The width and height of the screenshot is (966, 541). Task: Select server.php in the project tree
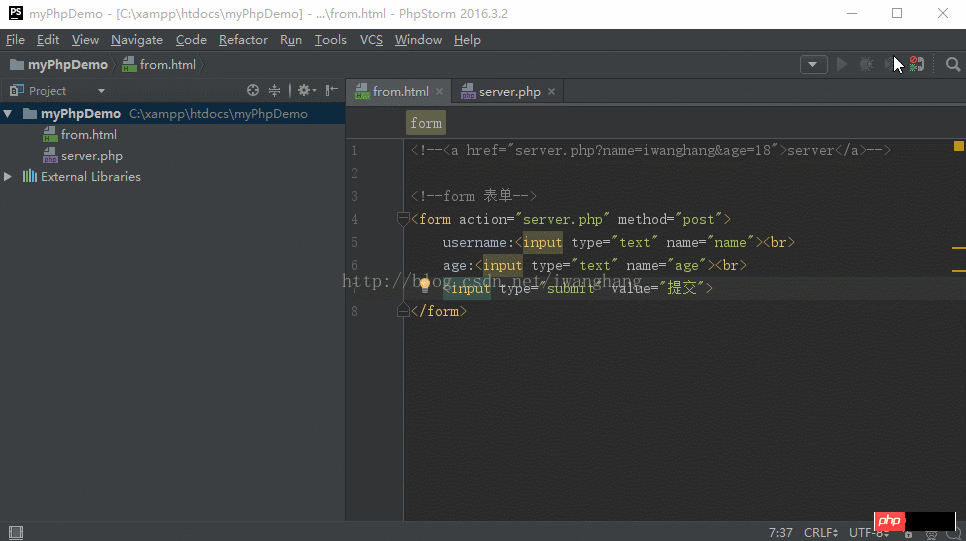[91, 156]
